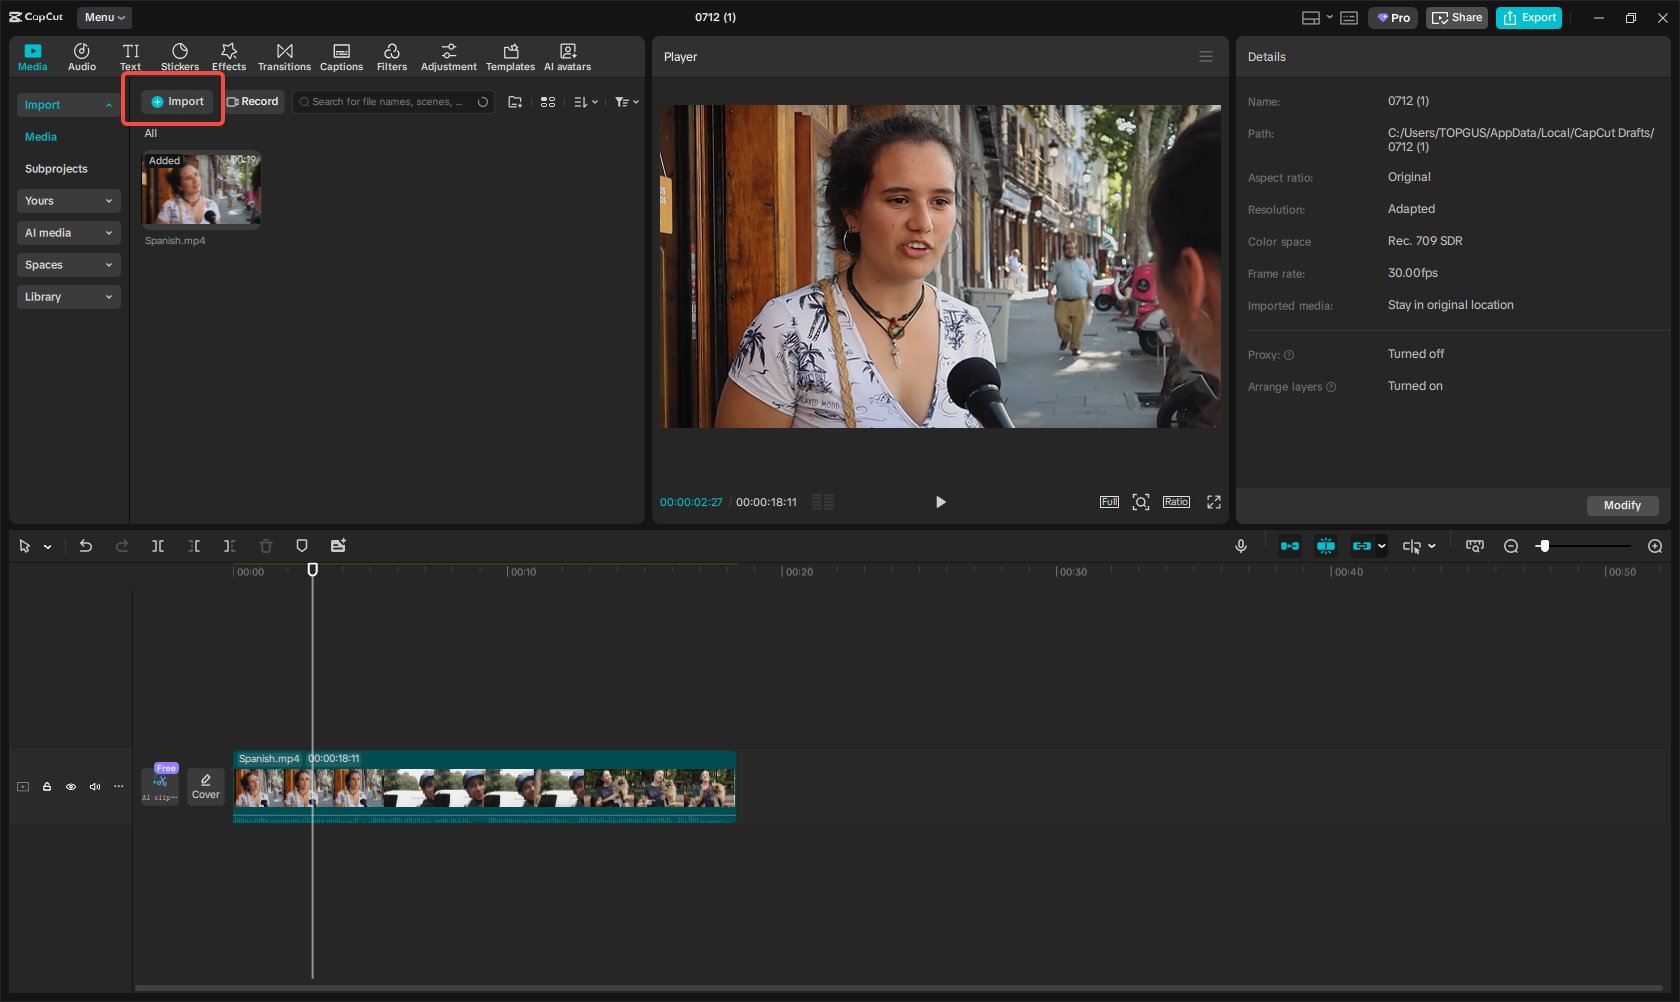Expand the Yours section in sidebar
The height and width of the screenshot is (1002, 1680).
coord(68,200)
